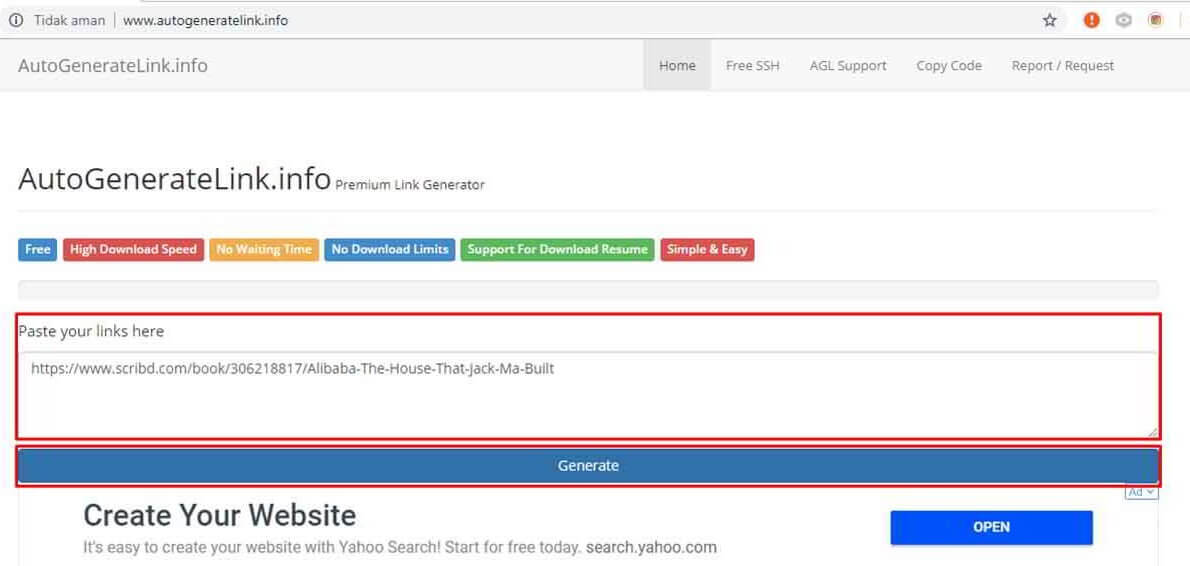Viewport: 1190px width, 566px height.
Task: Click the Premium Link Generator subtitle
Action: click(x=410, y=185)
